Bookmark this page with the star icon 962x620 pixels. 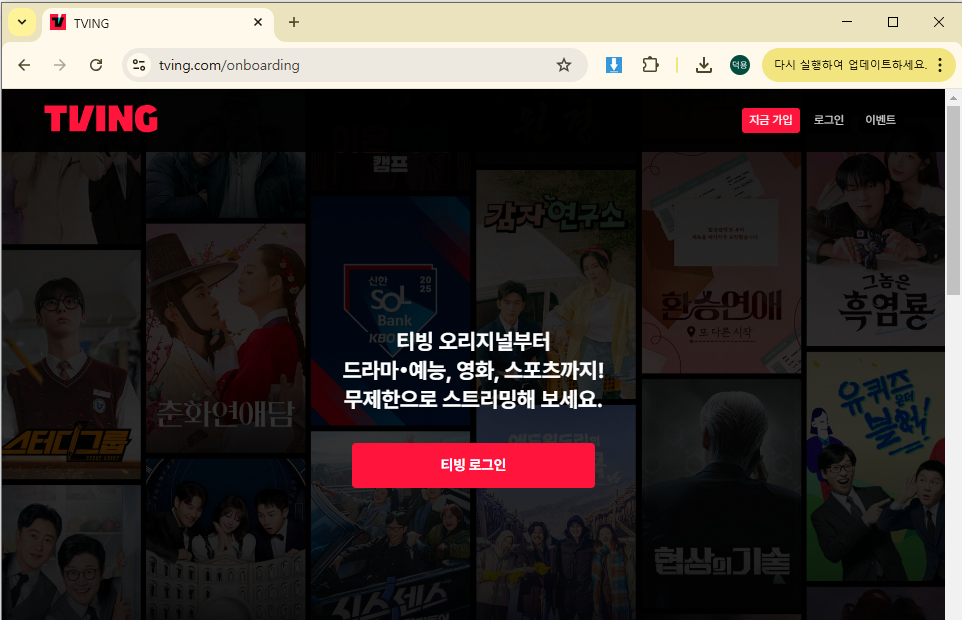click(x=564, y=65)
